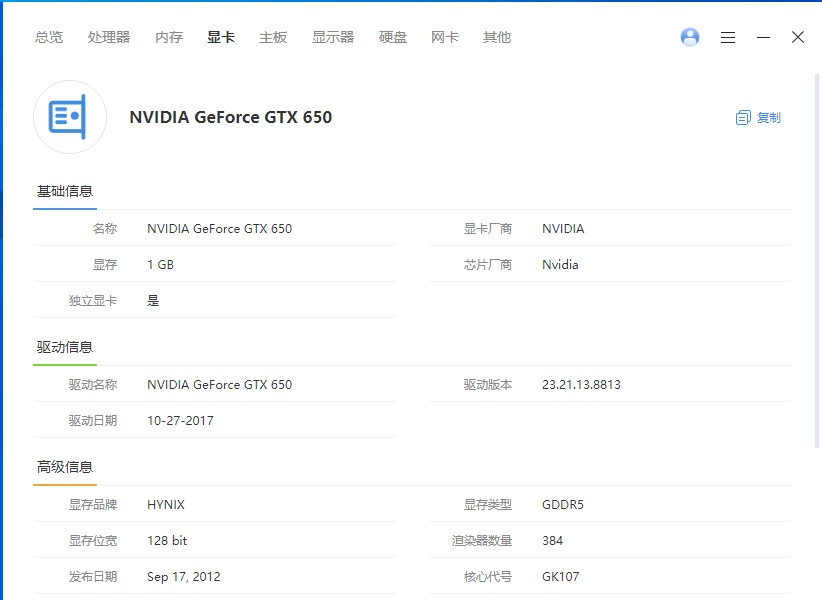
Task: Minimize the hardware info window
Action: (x=763, y=37)
